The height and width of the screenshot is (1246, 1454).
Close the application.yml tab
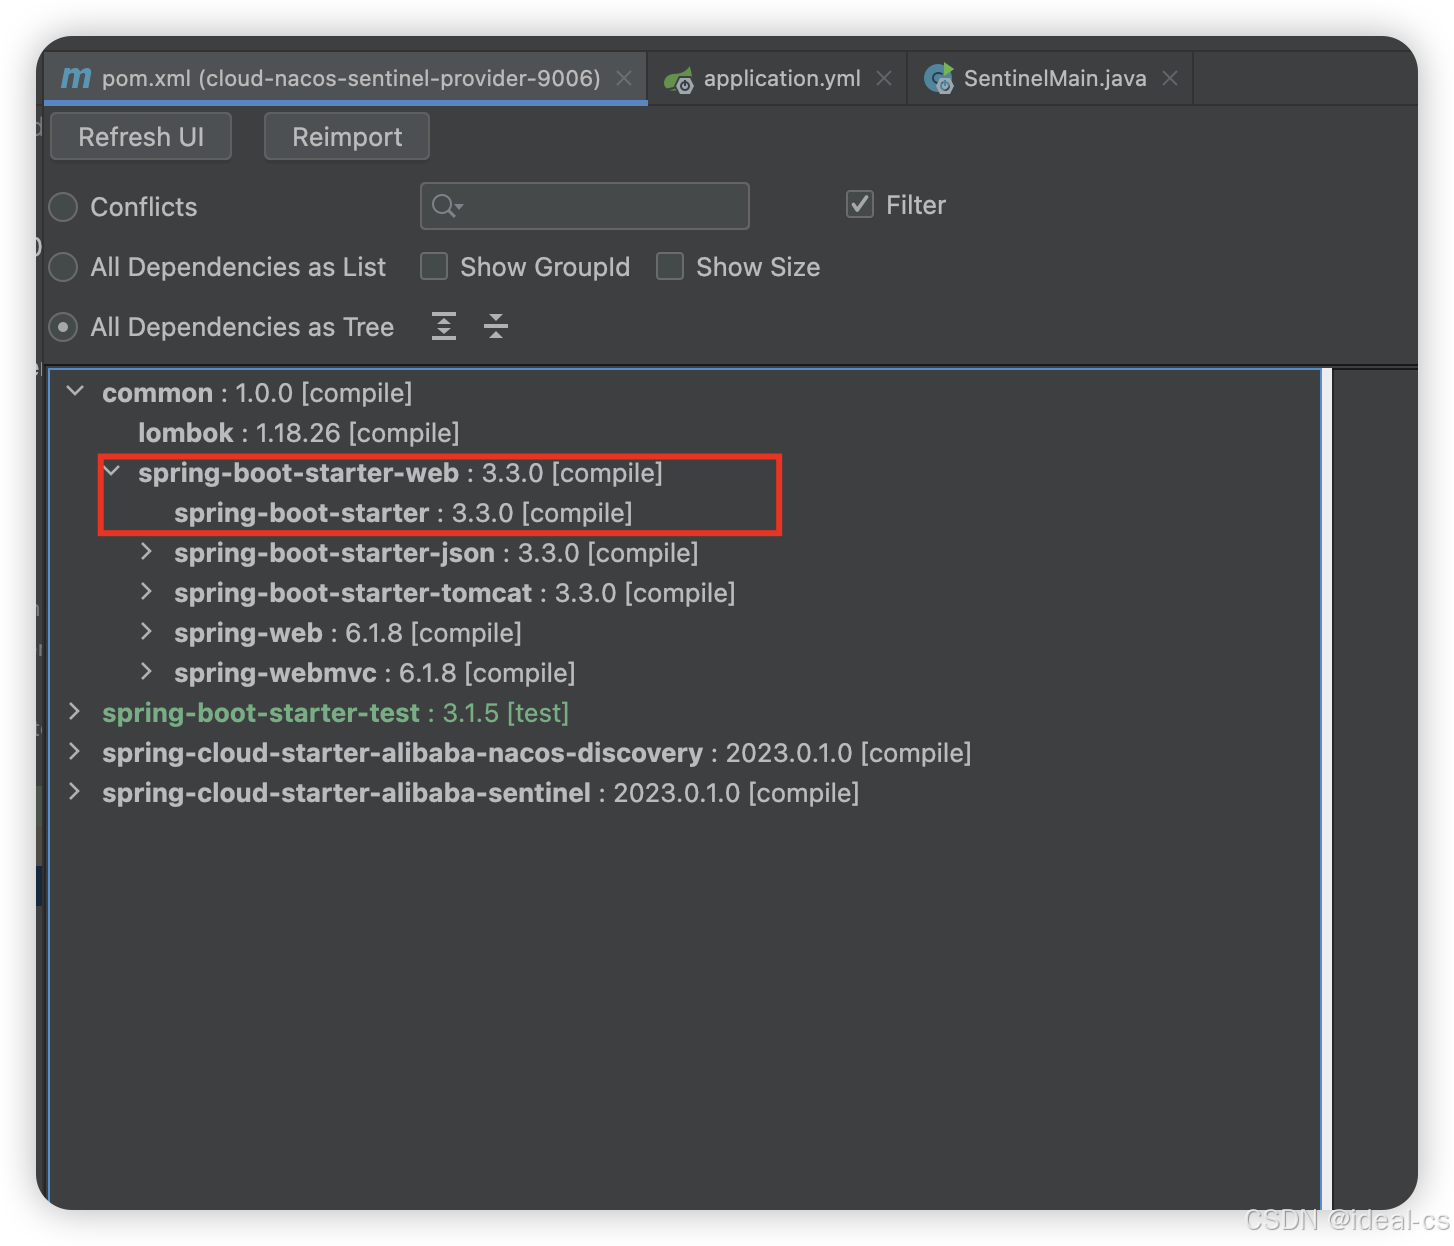[x=884, y=78]
